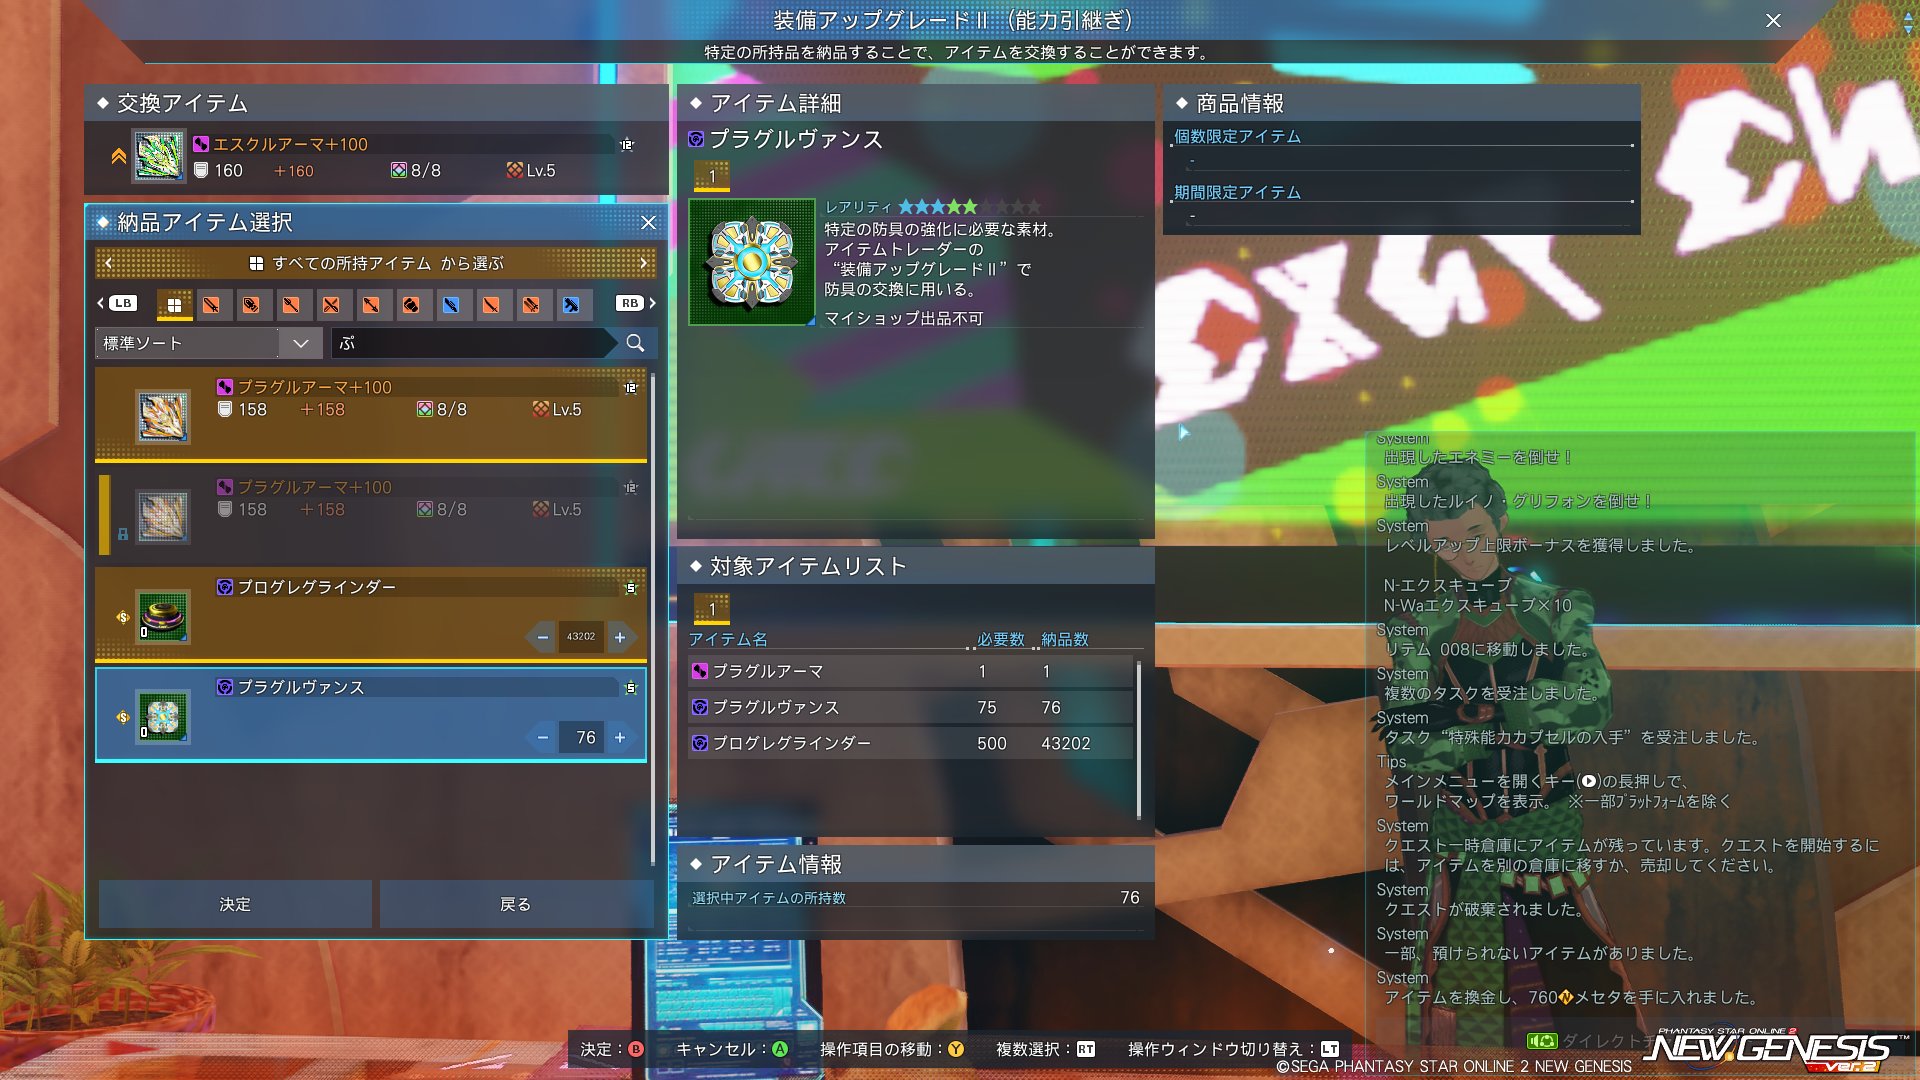Filter by Twin Daggers crossed-blades icon
Screen dimensions: 1920x1080
331,304
